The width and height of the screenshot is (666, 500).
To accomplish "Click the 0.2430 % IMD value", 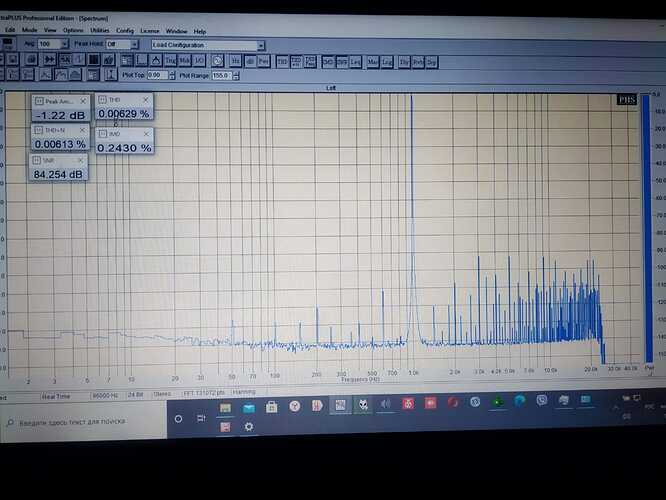I will coord(124,147).
